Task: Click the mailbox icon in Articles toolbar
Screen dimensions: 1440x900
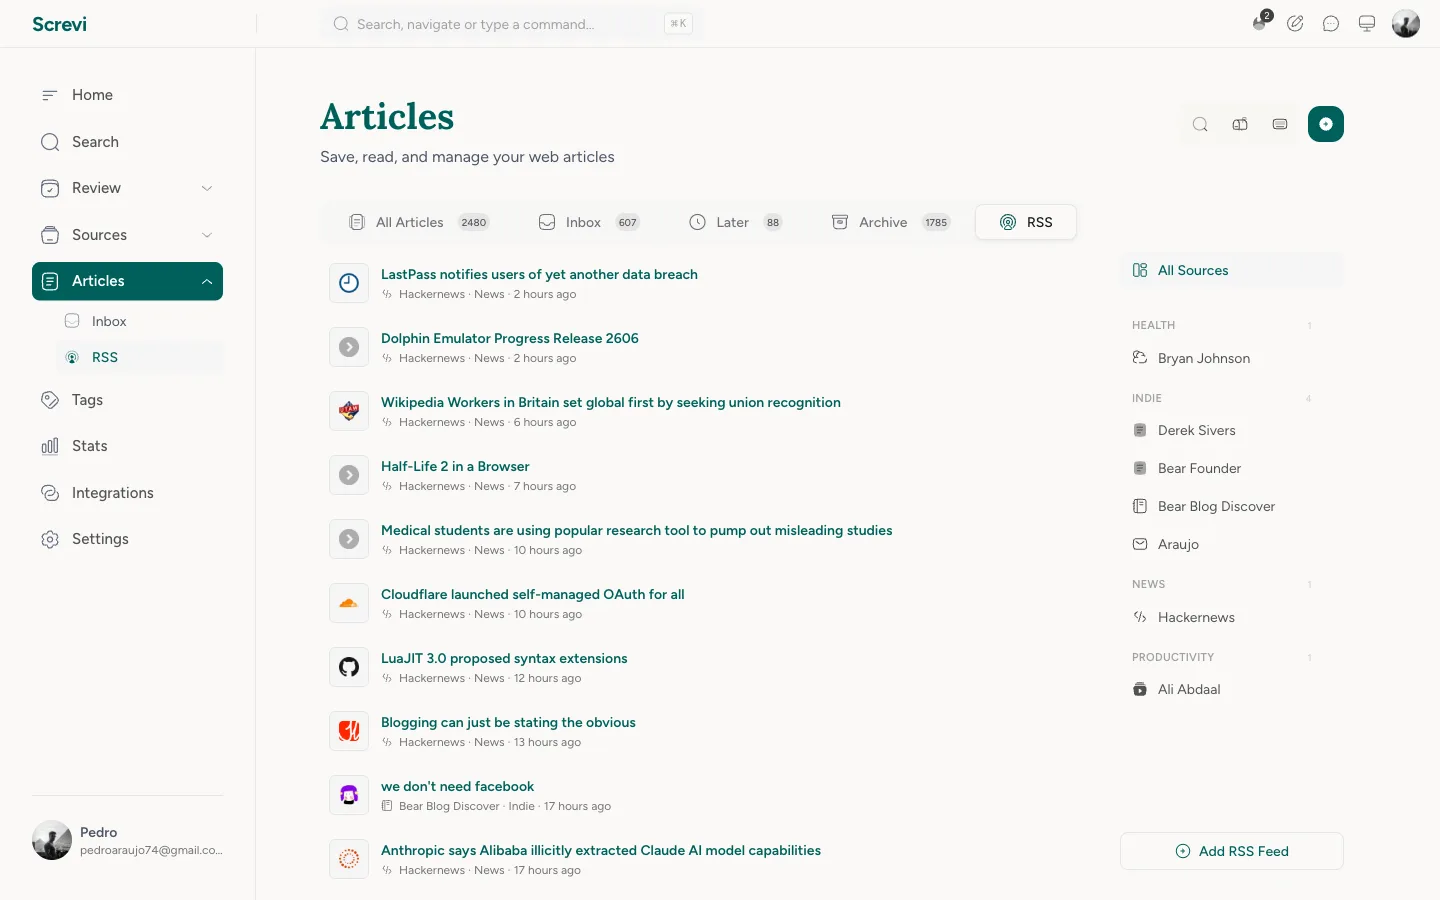Action: (1240, 124)
